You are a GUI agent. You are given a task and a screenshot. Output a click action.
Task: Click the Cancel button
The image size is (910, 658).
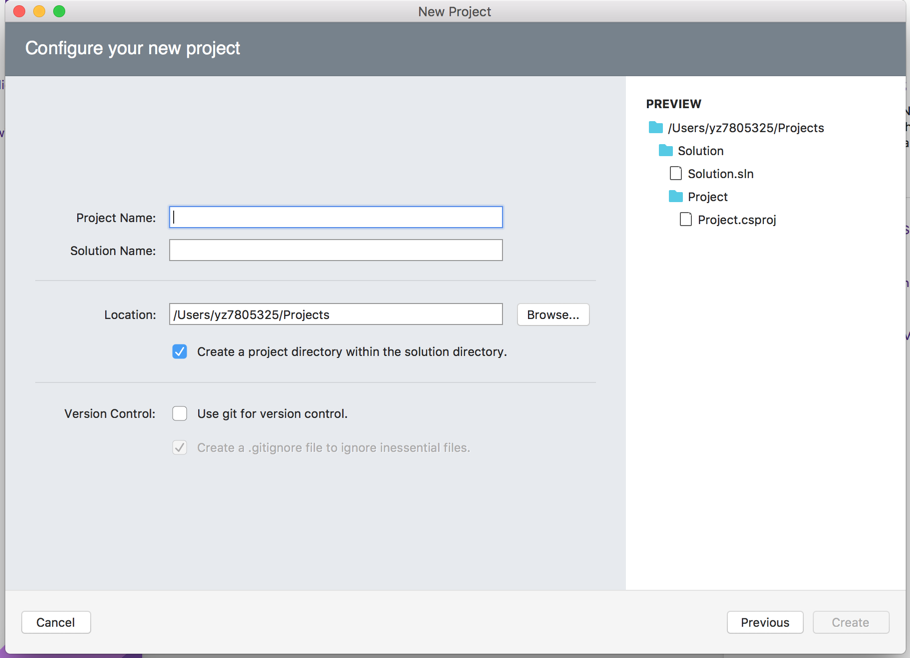56,623
